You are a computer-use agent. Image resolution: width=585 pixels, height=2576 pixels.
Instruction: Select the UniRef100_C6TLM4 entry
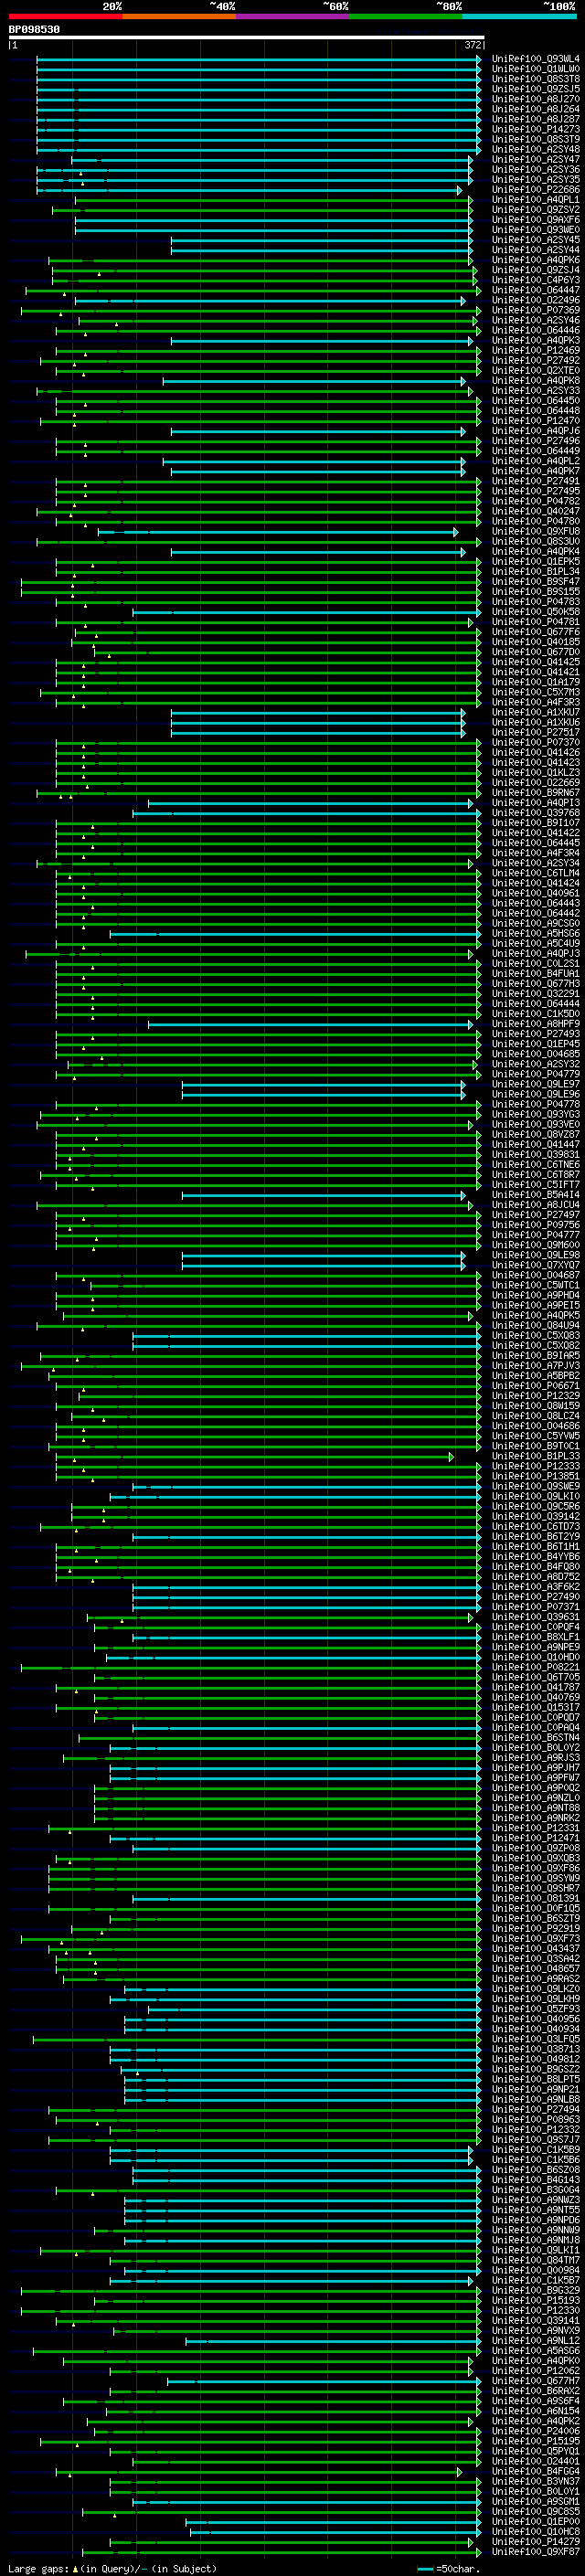tap(535, 874)
